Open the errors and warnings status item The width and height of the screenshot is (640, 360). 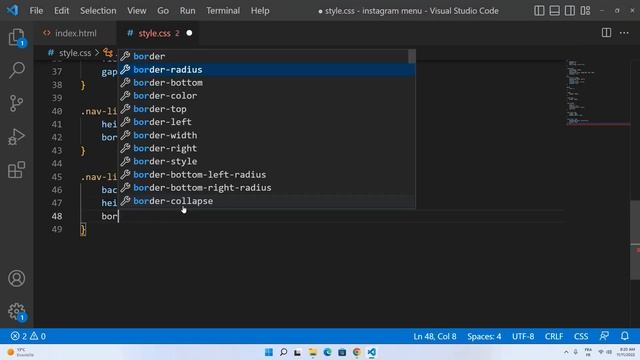click(x=28, y=336)
